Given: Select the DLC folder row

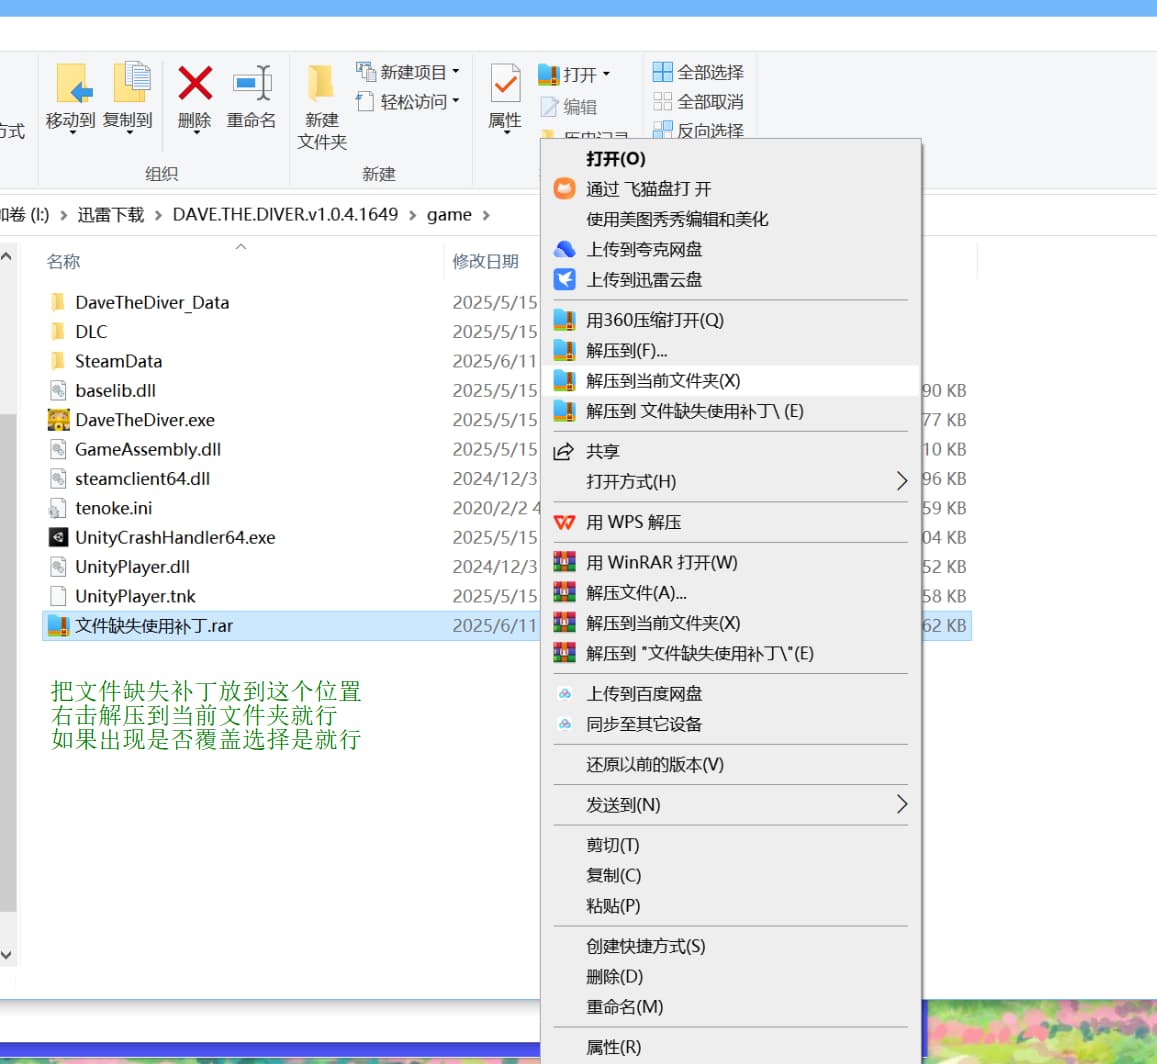Looking at the screenshot, I should 291,332.
